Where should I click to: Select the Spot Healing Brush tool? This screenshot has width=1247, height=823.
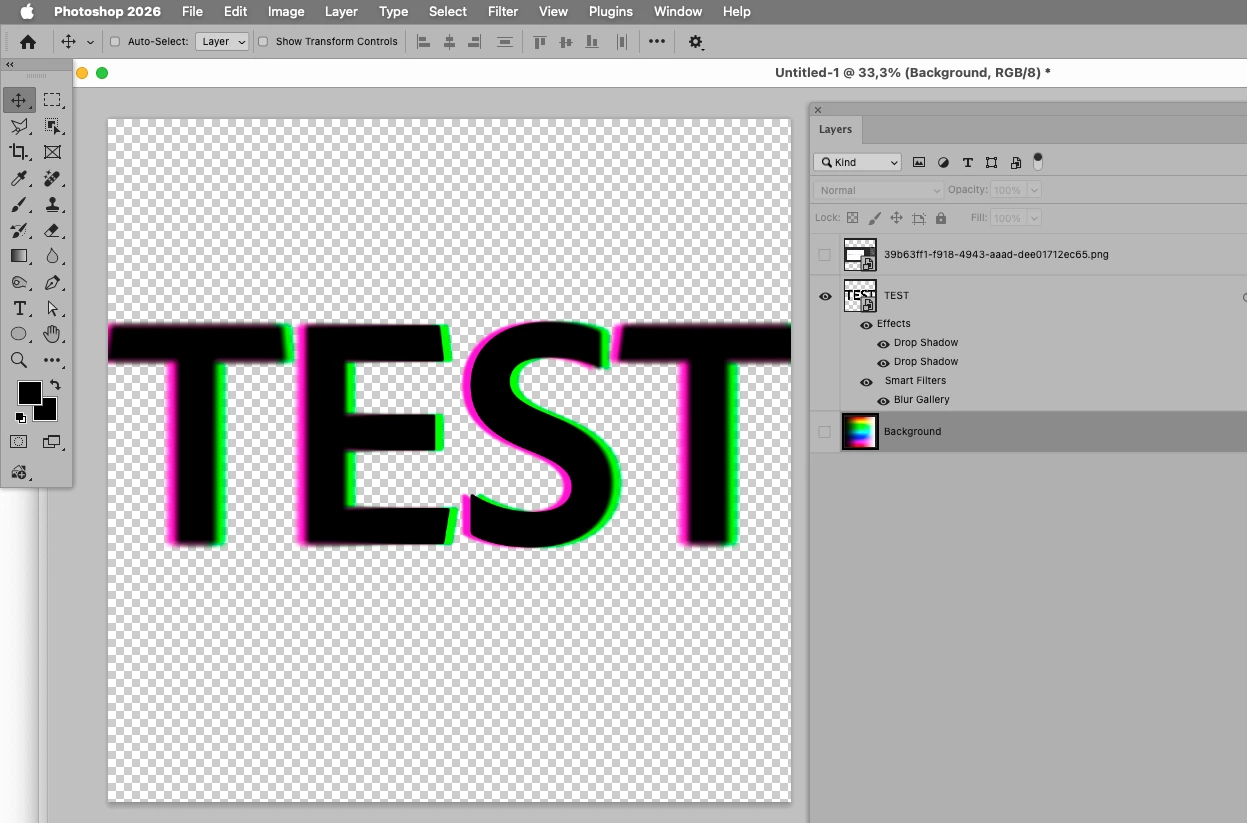tap(52, 178)
